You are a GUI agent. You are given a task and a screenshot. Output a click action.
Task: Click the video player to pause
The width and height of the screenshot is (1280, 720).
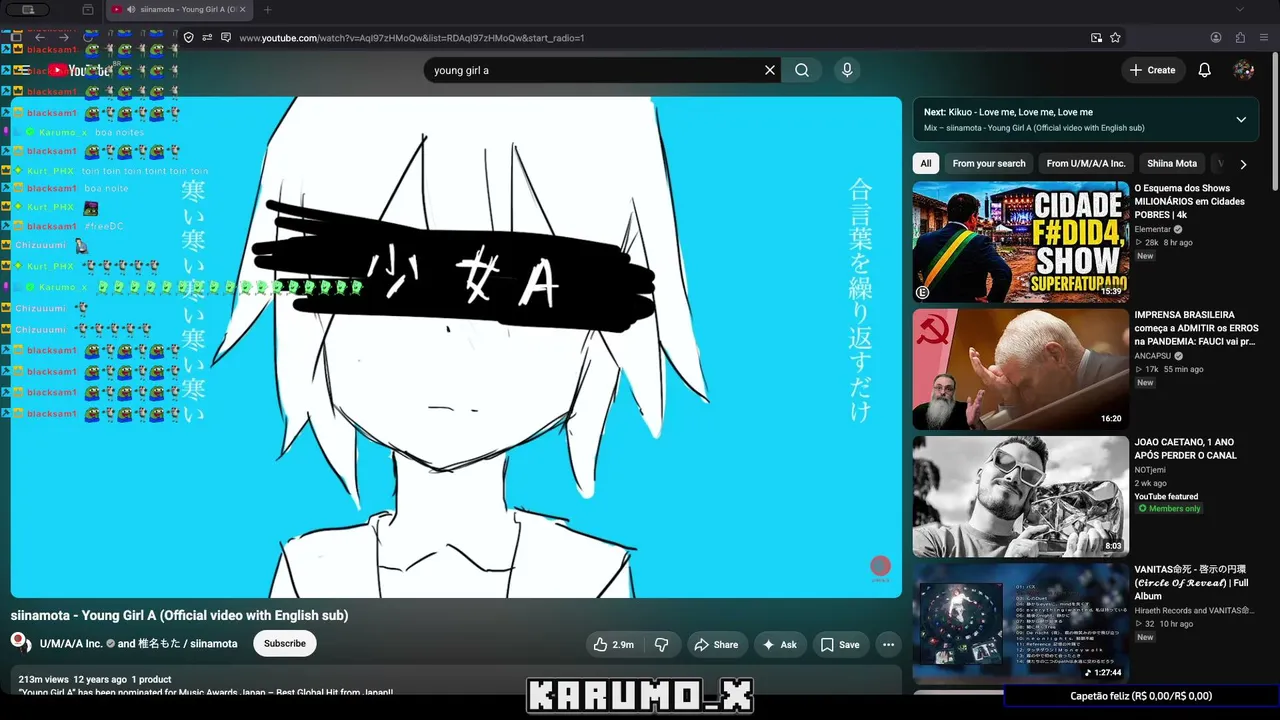click(456, 347)
